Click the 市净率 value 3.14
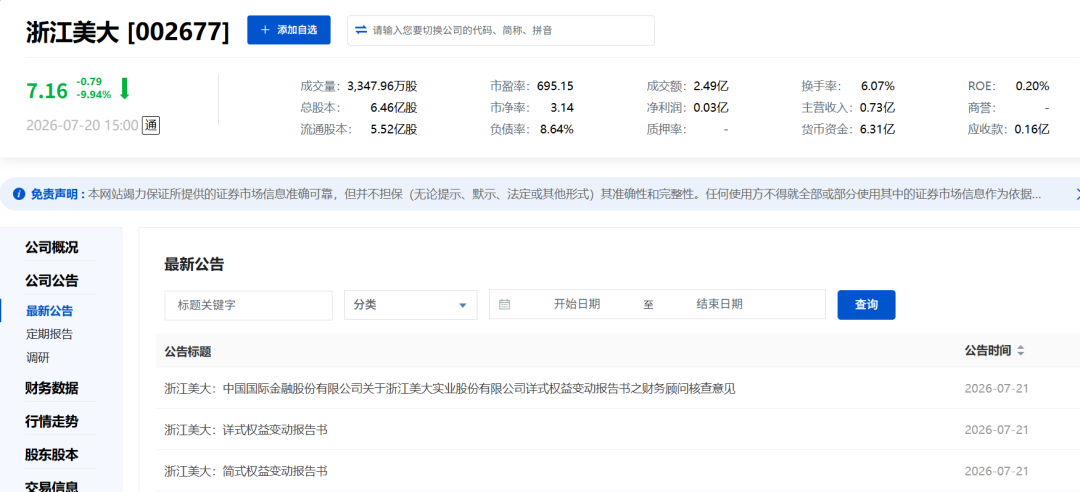 click(x=562, y=107)
